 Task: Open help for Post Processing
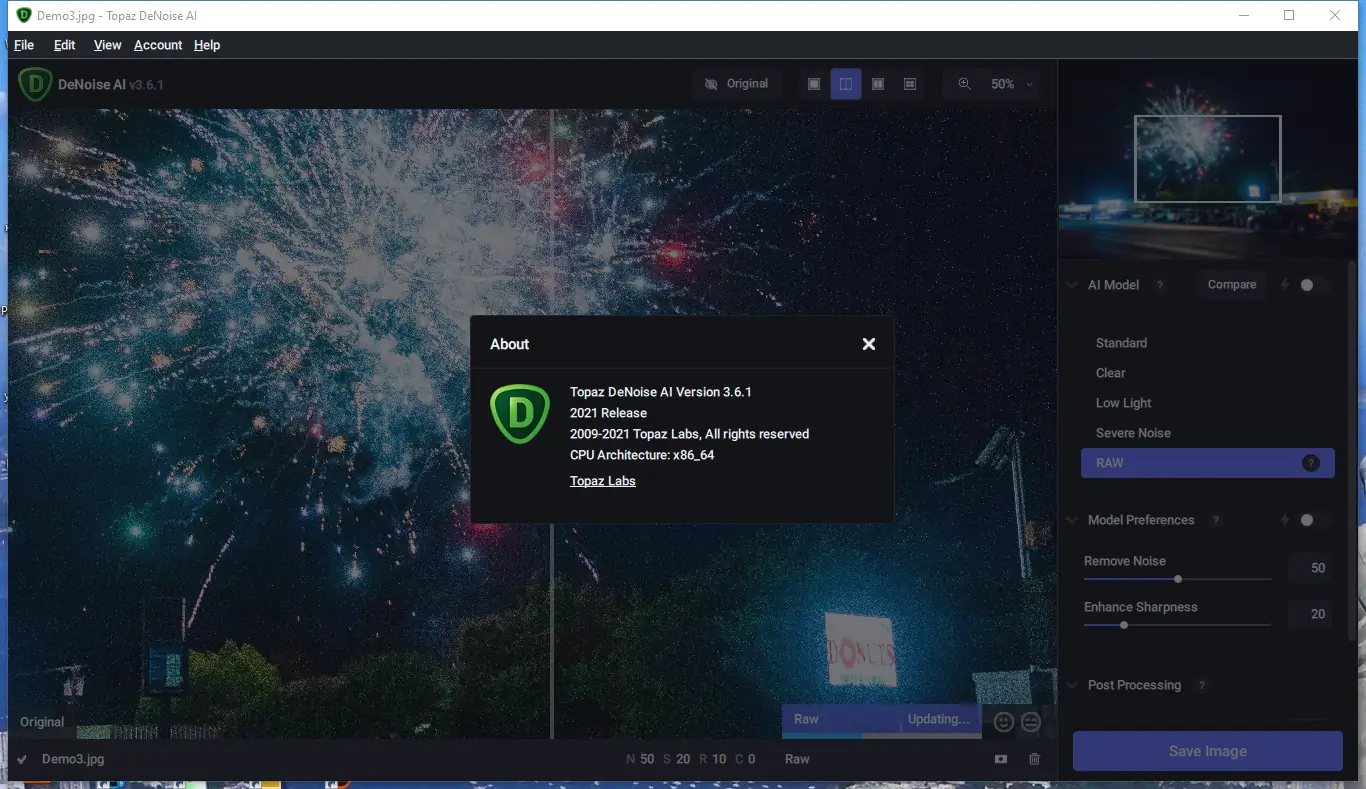1202,685
